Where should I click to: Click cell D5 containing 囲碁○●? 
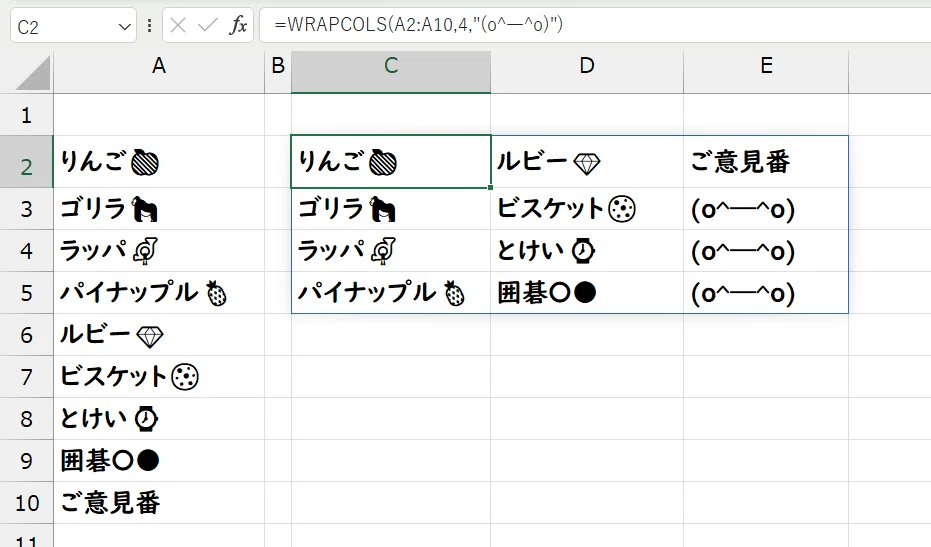pos(587,293)
